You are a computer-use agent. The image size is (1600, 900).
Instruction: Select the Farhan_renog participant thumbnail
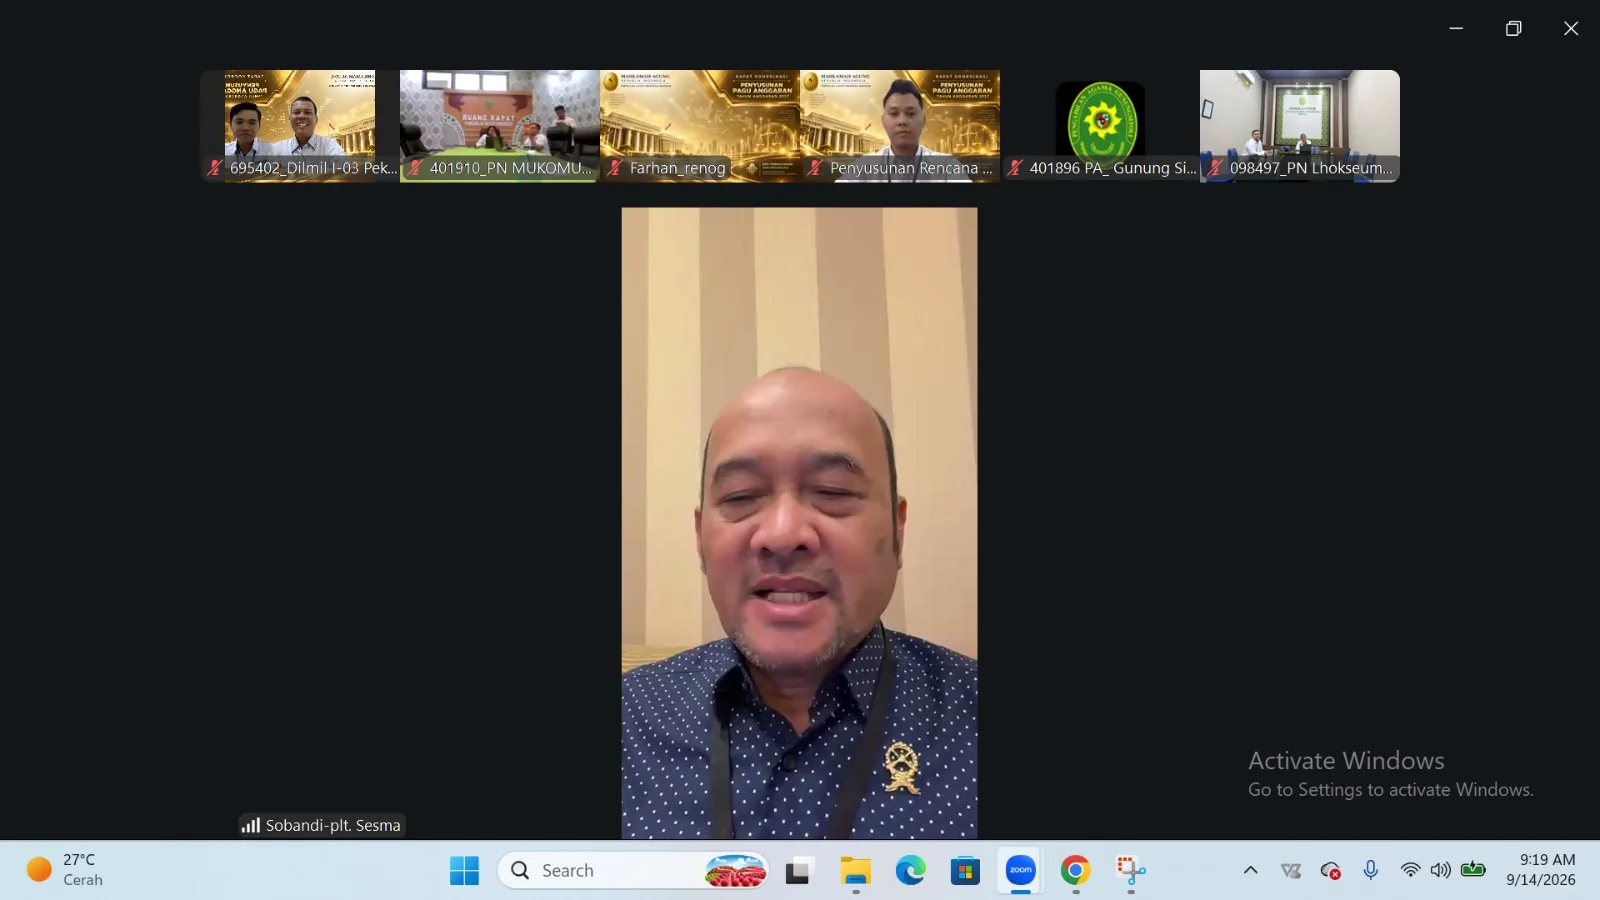point(700,126)
